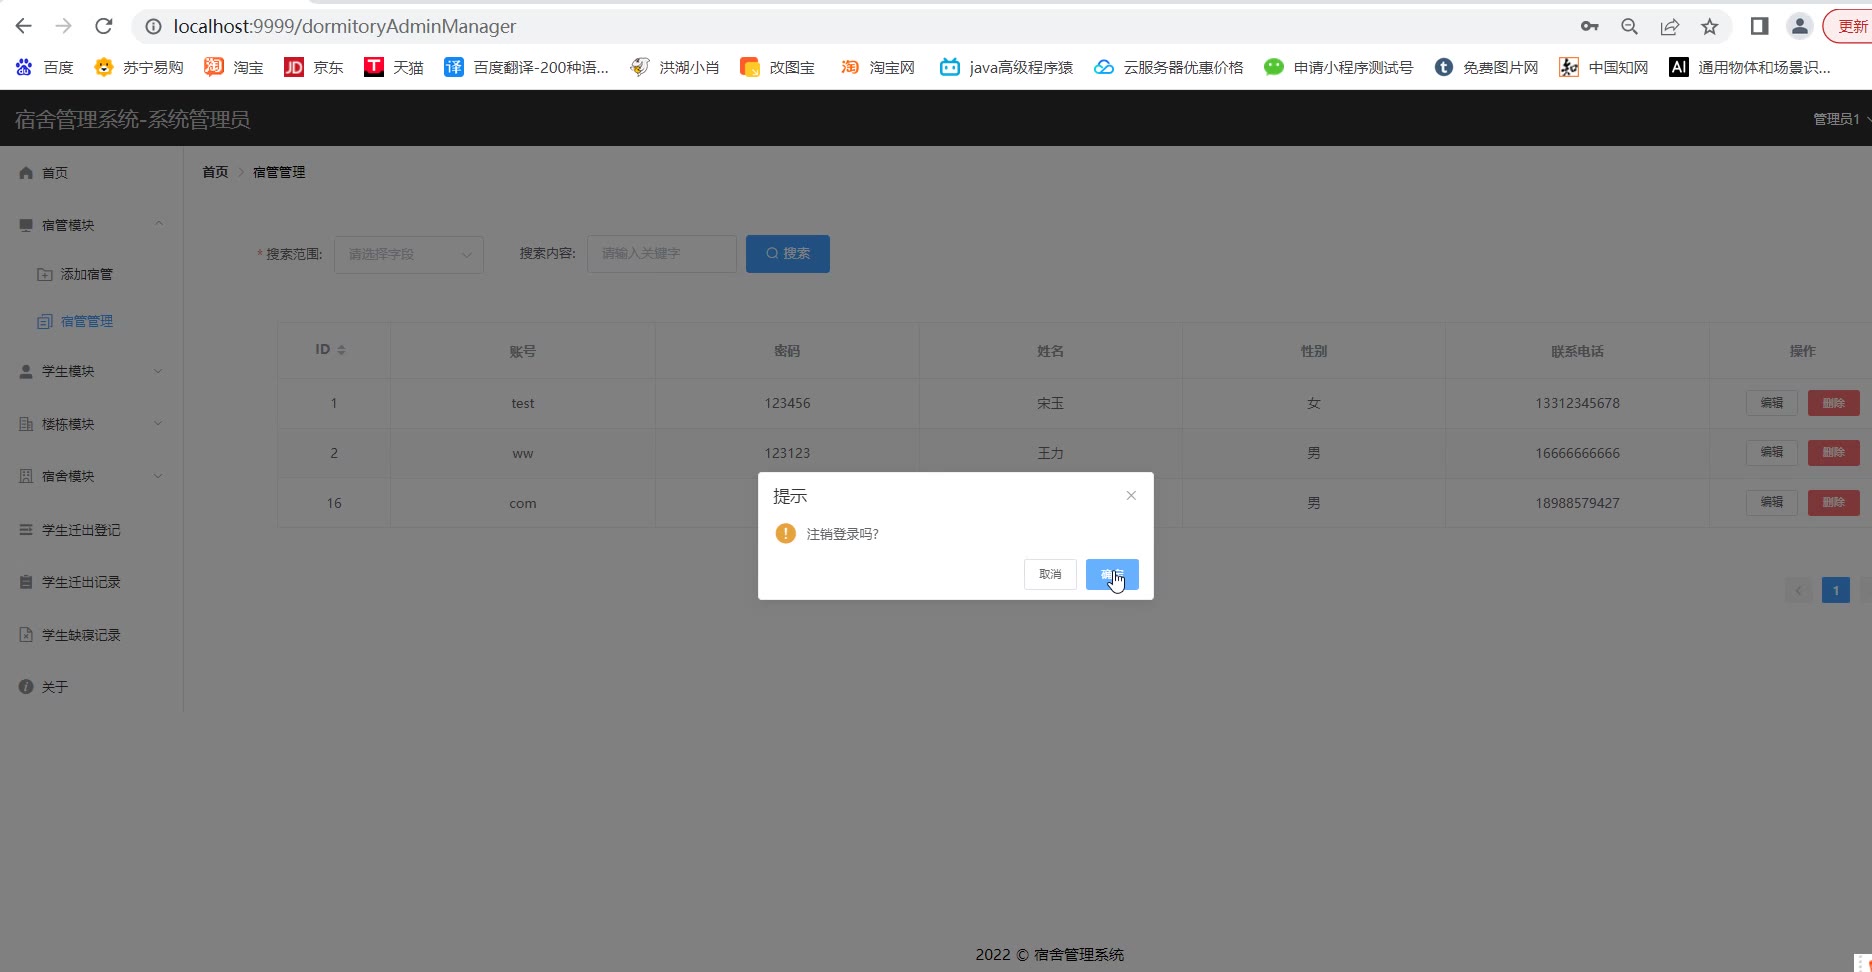Click the 学生迁出登记 list icon
Image resolution: width=1872 pixels, height=972 pixels.
click(26, 530)
